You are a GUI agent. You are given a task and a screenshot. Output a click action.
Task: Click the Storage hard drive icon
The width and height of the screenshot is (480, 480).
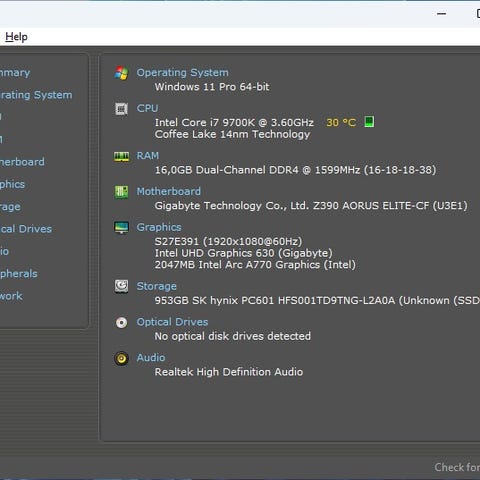click(121, 286)
